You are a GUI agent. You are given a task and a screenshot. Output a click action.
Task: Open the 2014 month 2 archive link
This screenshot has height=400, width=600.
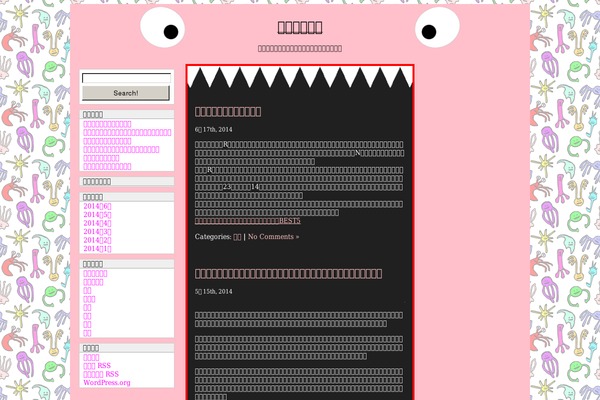[x=97, y=240]
